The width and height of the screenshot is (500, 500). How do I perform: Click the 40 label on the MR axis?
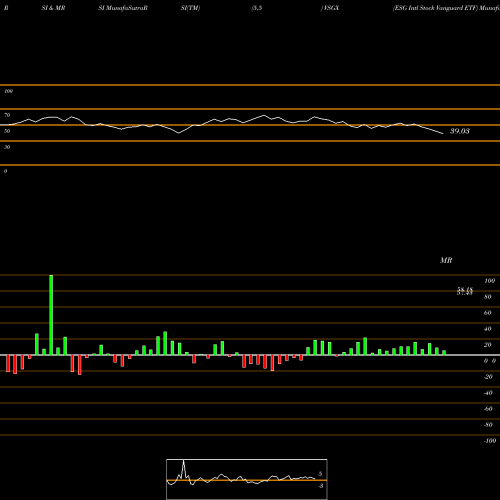click(x=488, y=329)
